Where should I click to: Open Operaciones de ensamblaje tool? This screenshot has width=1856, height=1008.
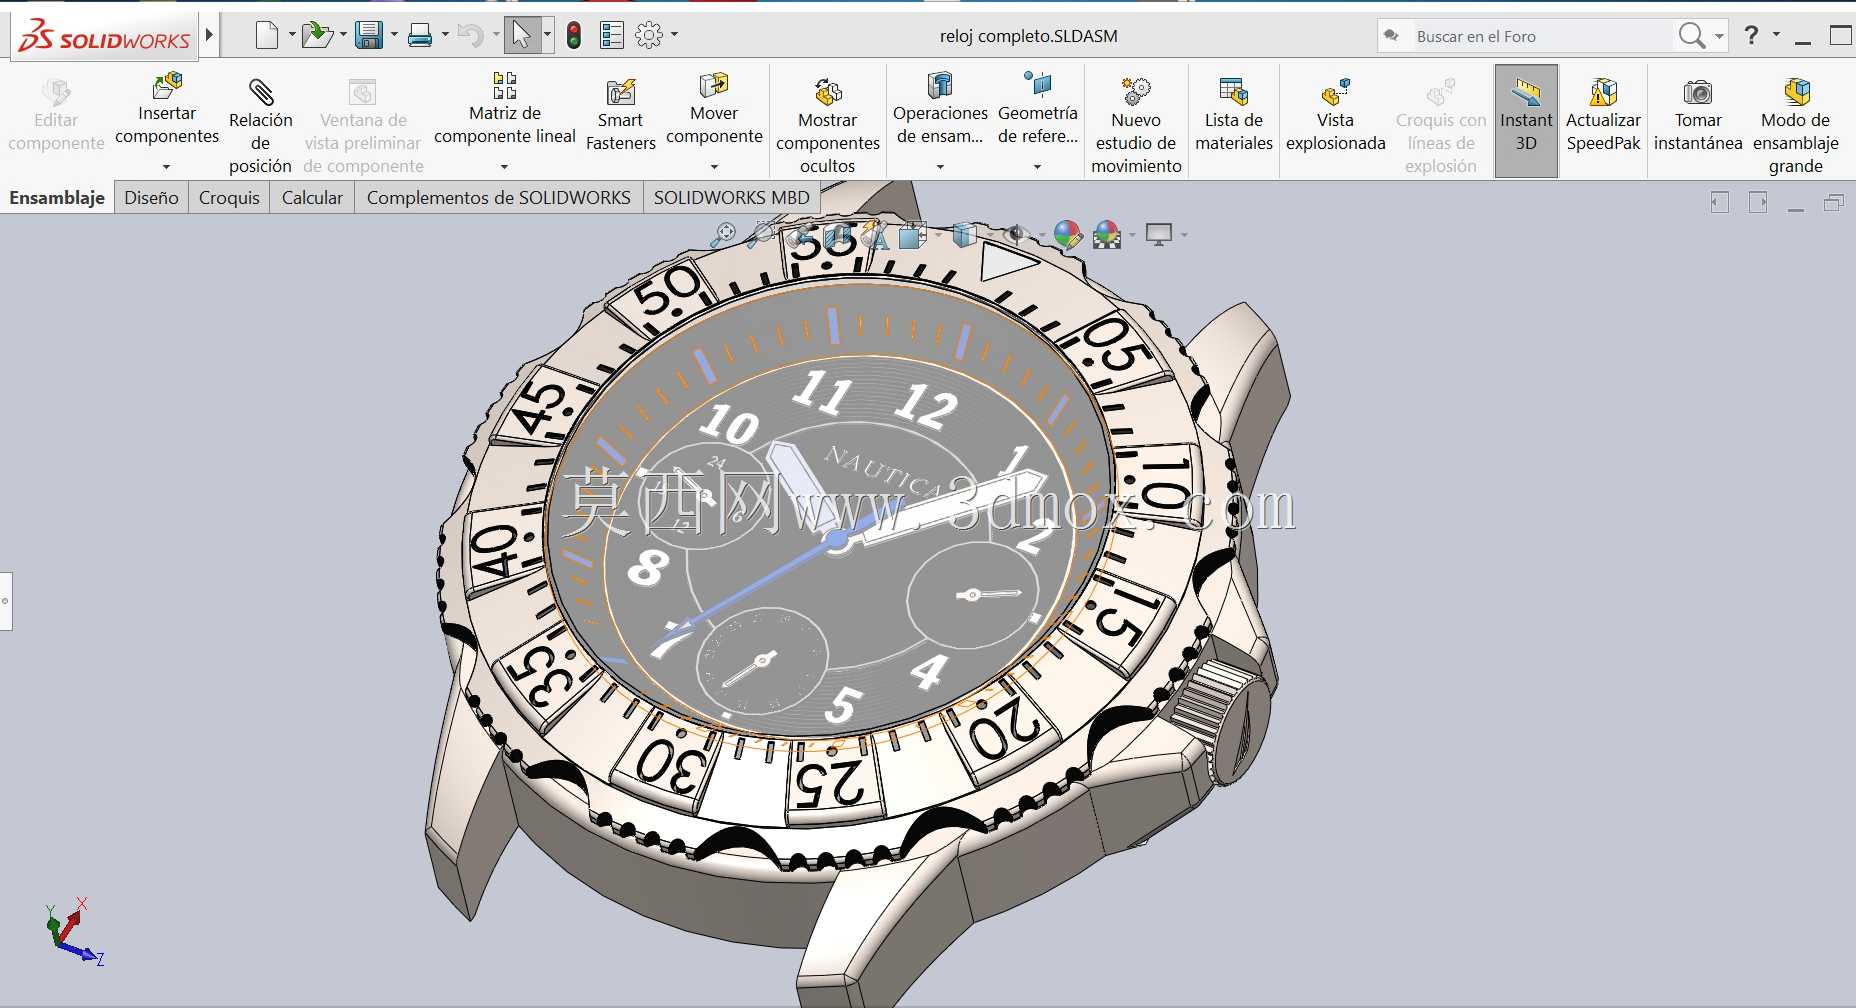940,111
